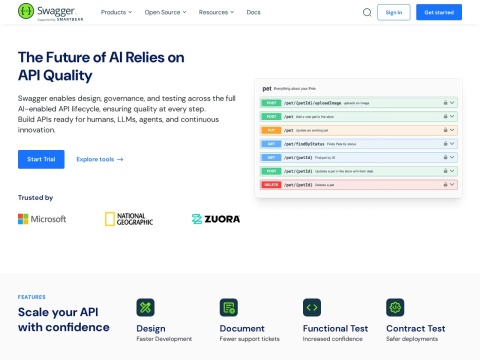This screenshot has width=480, height=360.
Task: Click 'Faster Development' subtitle
Action: [x=164, y=339]
